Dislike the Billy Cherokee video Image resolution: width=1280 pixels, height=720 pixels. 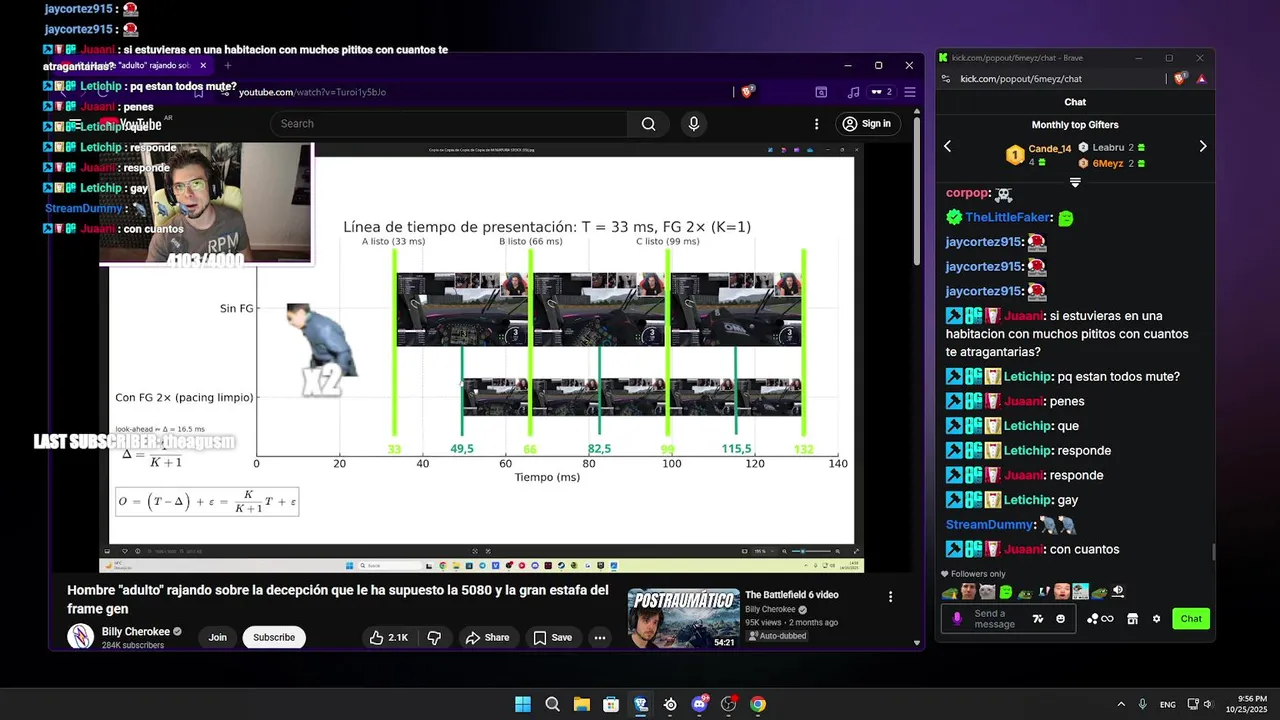434,637
